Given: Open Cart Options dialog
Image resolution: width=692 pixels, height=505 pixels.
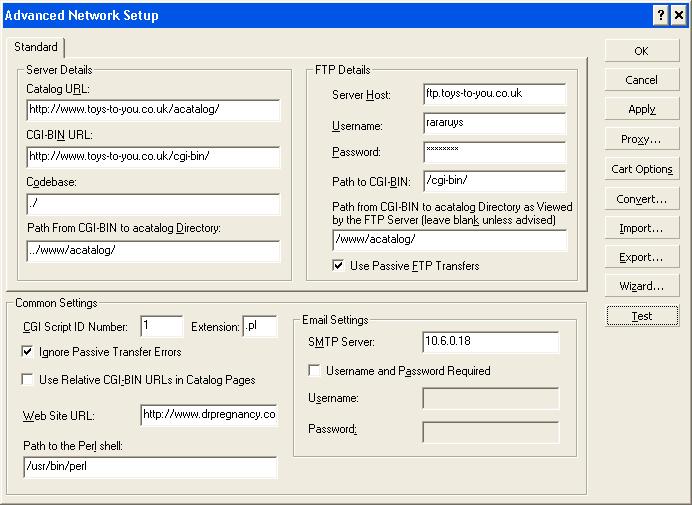Looking at the screenshot, I should (641, 169).
